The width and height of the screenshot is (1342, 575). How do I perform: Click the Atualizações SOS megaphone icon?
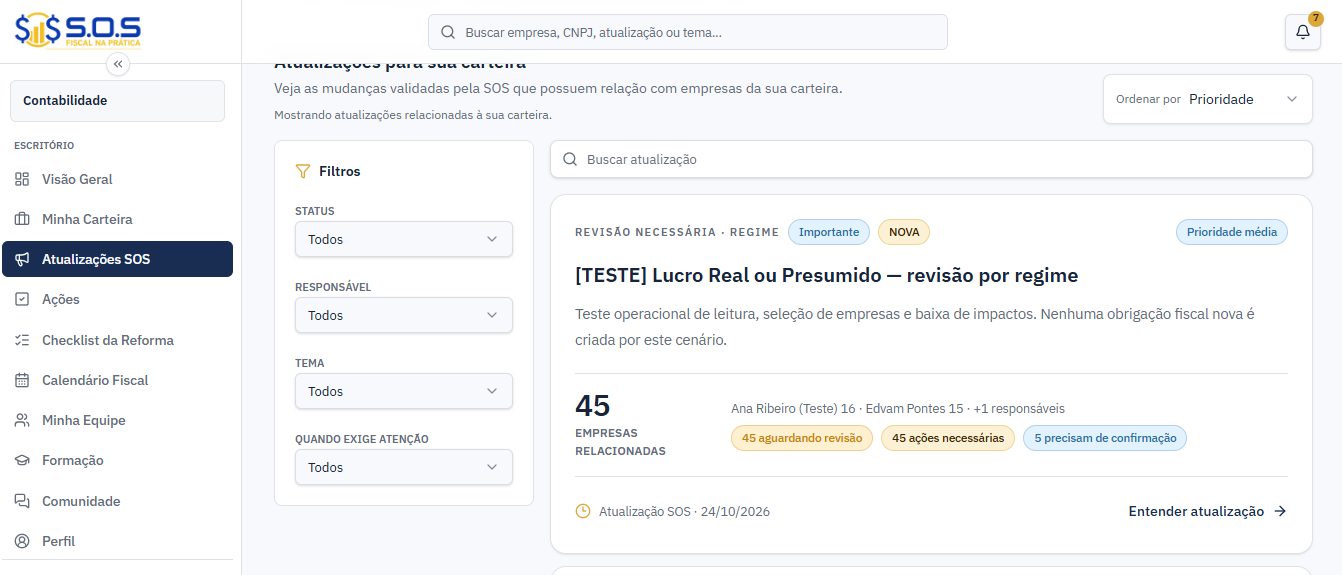point(22,259)
